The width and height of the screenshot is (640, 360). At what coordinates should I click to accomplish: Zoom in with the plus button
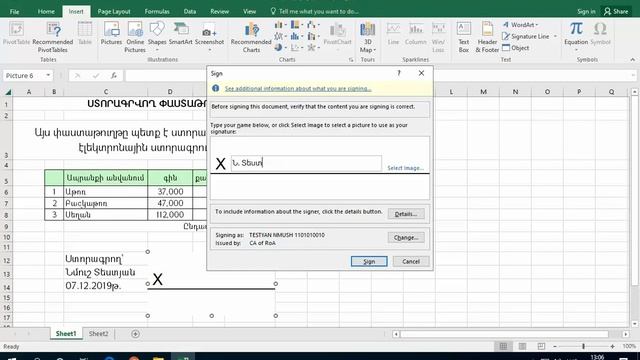(612, 346)
